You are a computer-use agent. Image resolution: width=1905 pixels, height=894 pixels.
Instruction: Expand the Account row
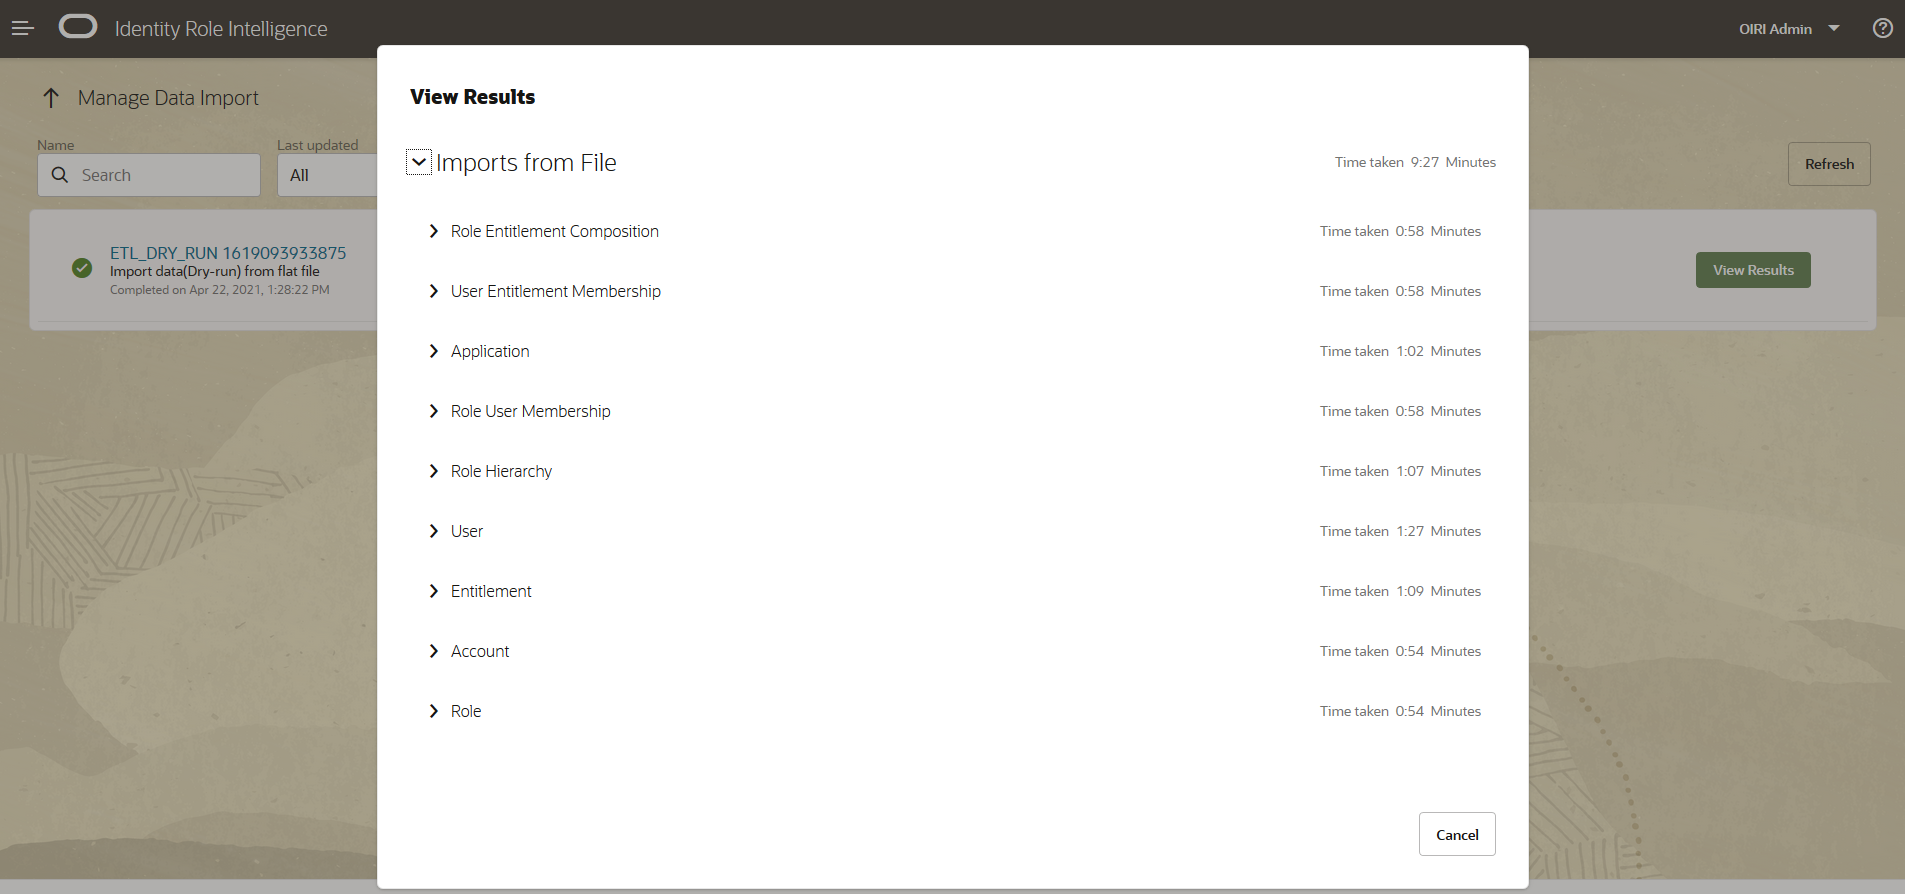[433, 651]
